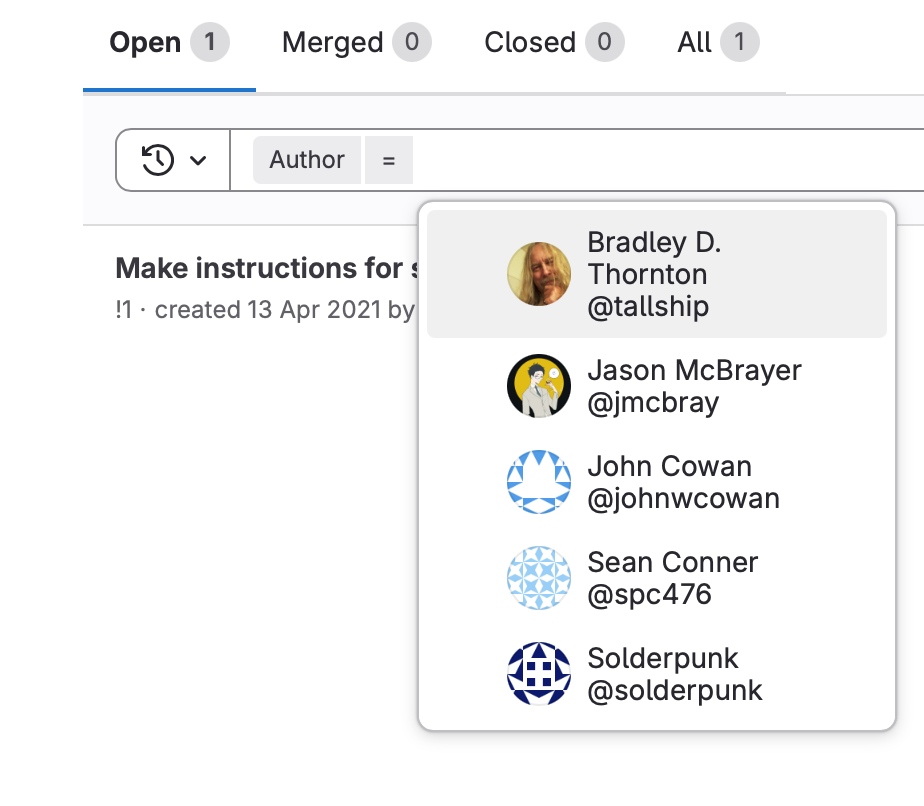Select the @tallship username option
Image resolution: width=924 pixels, height=806 pixels.
(648, 306)
